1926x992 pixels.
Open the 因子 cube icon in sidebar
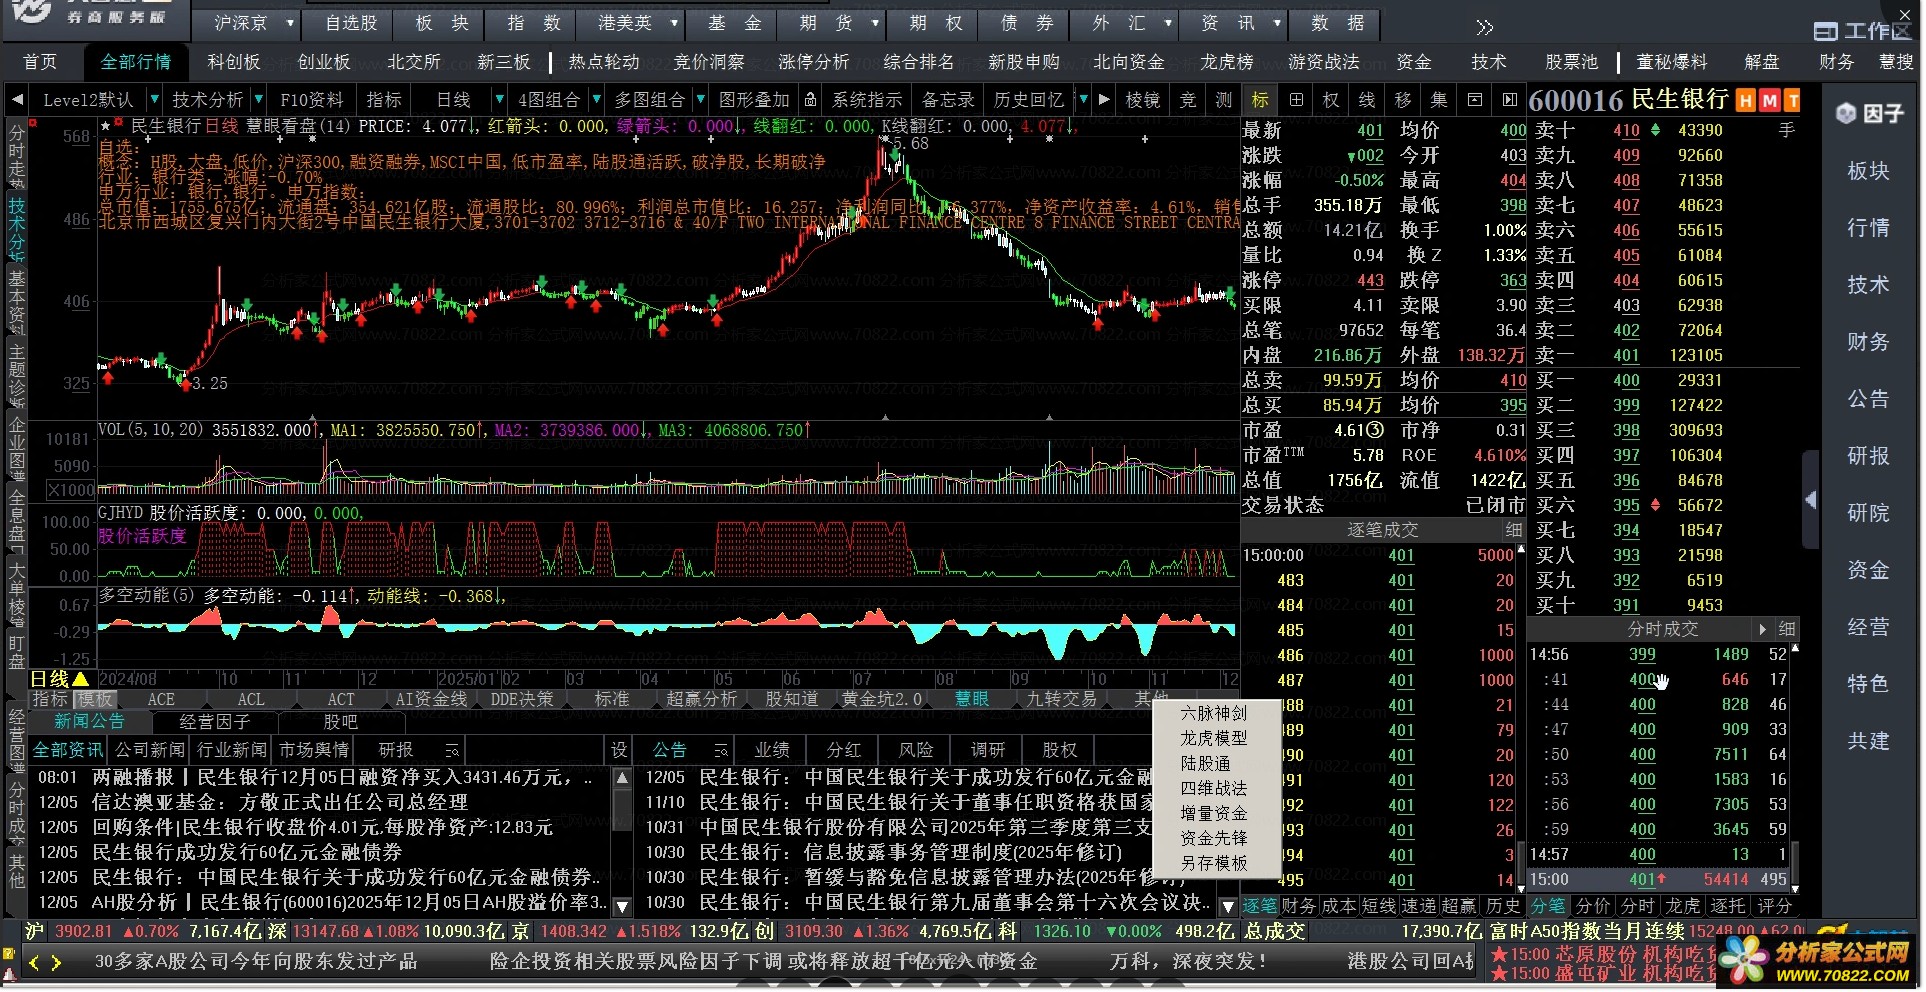click(x=1847, y=114)
